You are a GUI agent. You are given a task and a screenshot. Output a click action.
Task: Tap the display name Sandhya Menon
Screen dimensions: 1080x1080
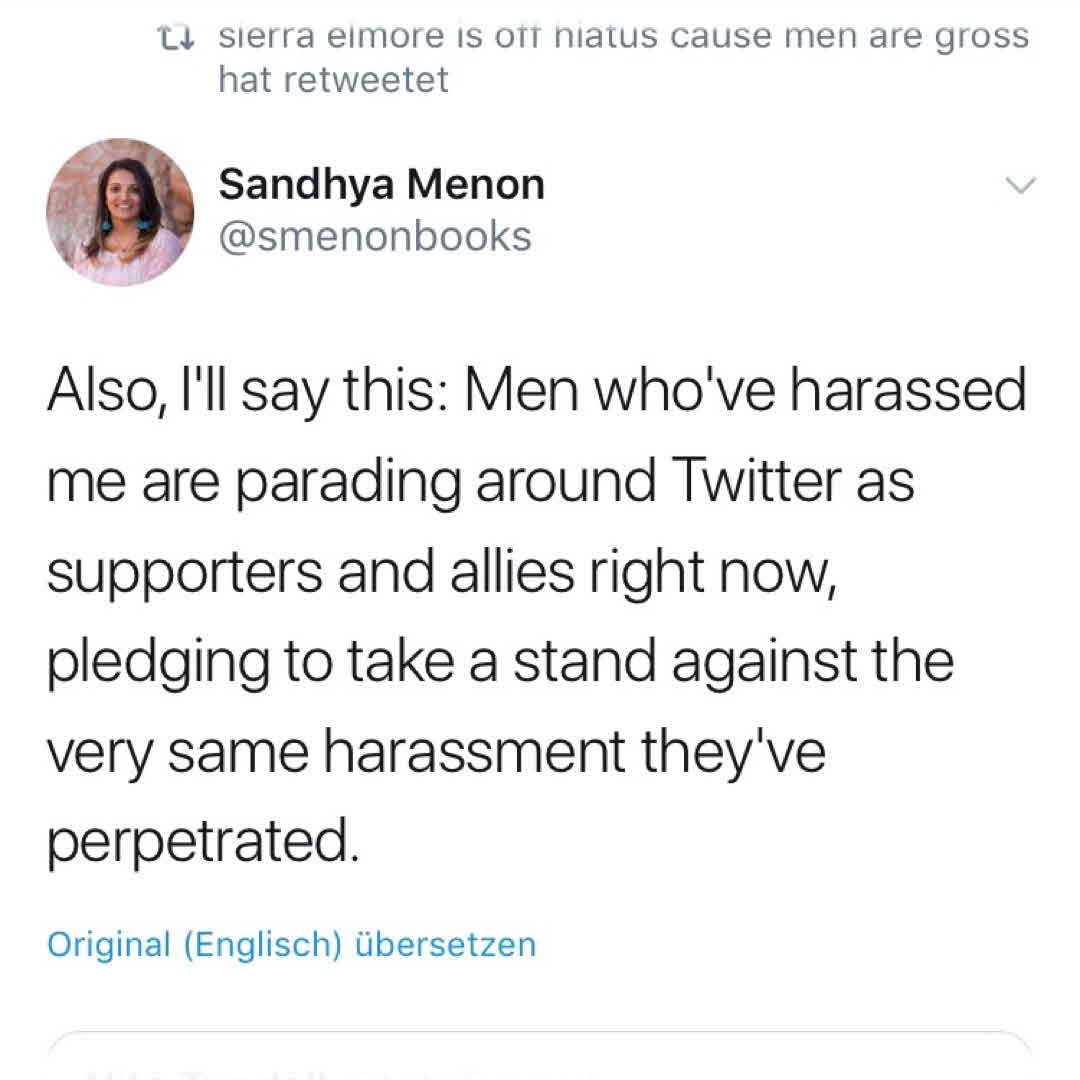[381, 185]
